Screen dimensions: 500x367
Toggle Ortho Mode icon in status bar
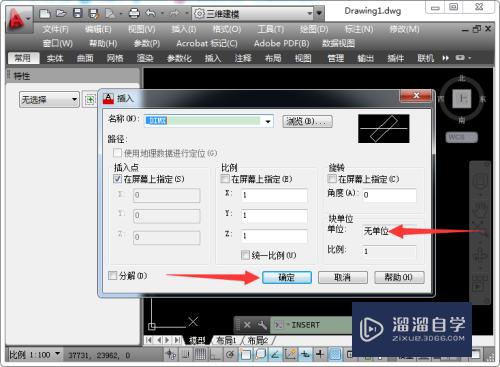215,354
